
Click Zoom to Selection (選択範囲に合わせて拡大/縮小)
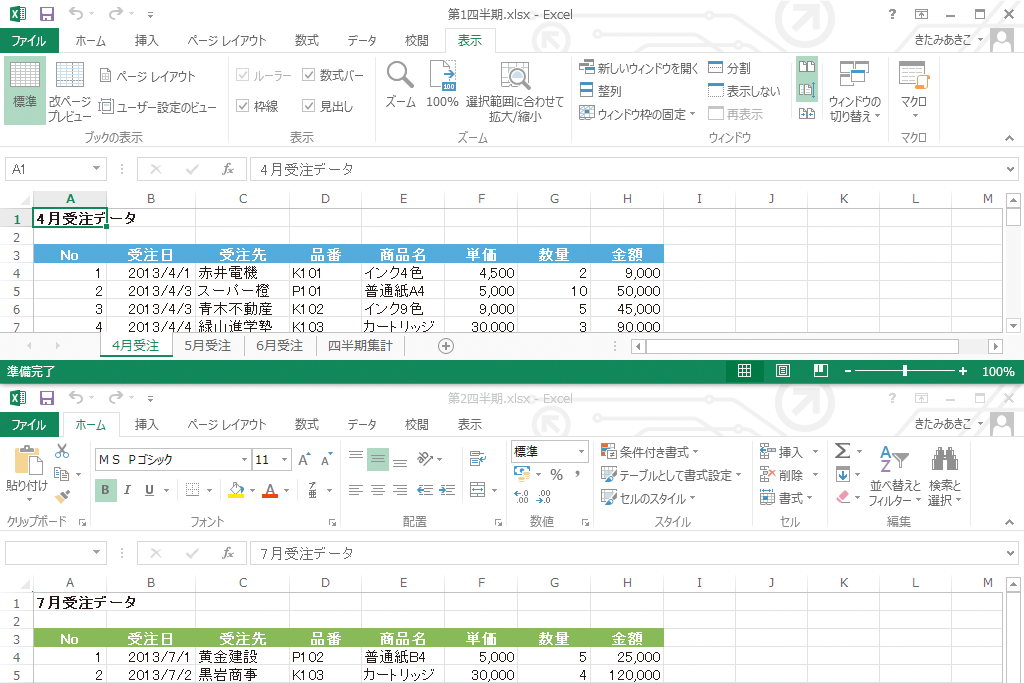(515, 91)
